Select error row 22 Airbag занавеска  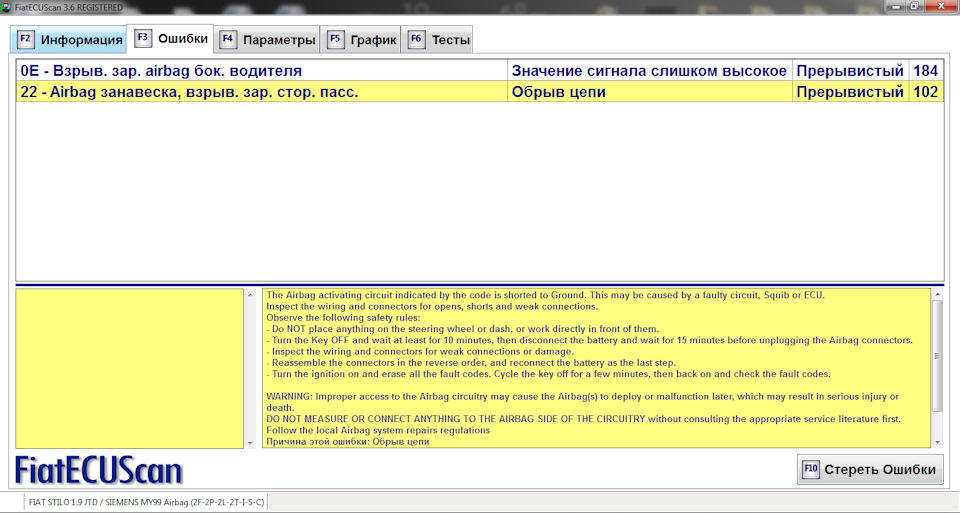(480, 92)
